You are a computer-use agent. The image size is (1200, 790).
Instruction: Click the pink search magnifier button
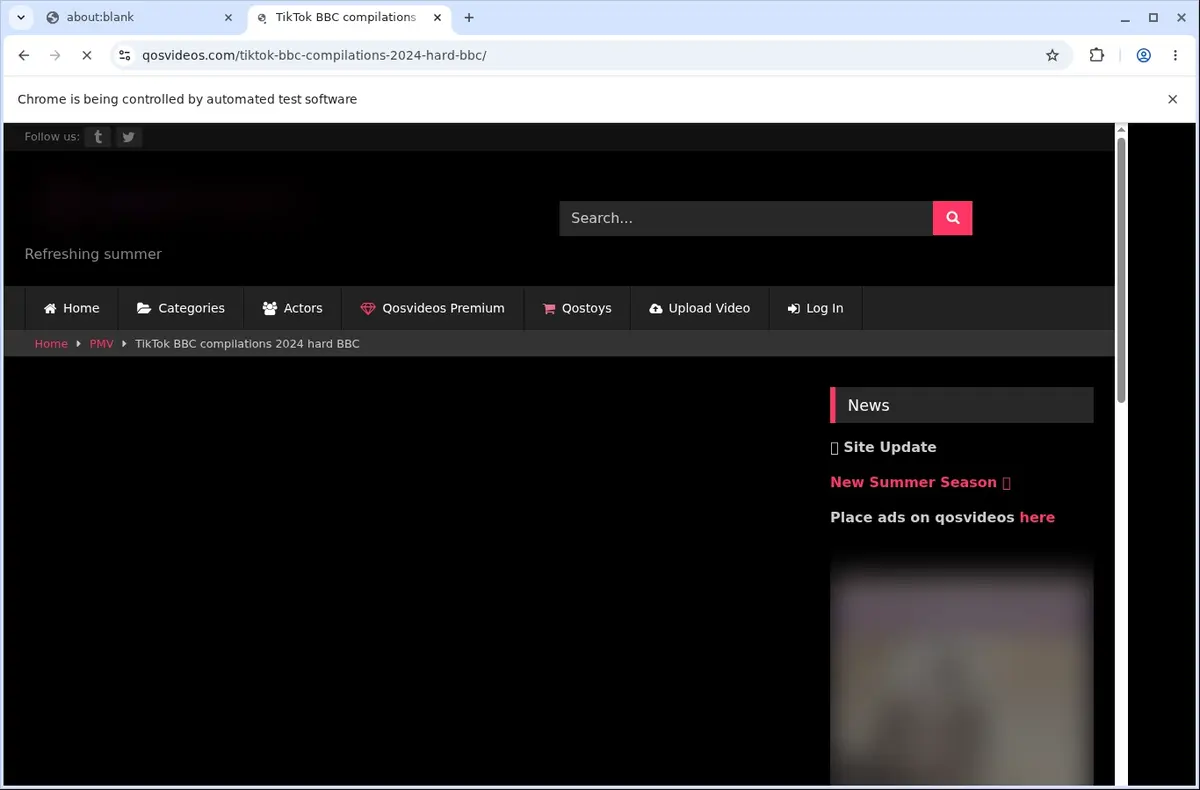[x=952, y=218]
